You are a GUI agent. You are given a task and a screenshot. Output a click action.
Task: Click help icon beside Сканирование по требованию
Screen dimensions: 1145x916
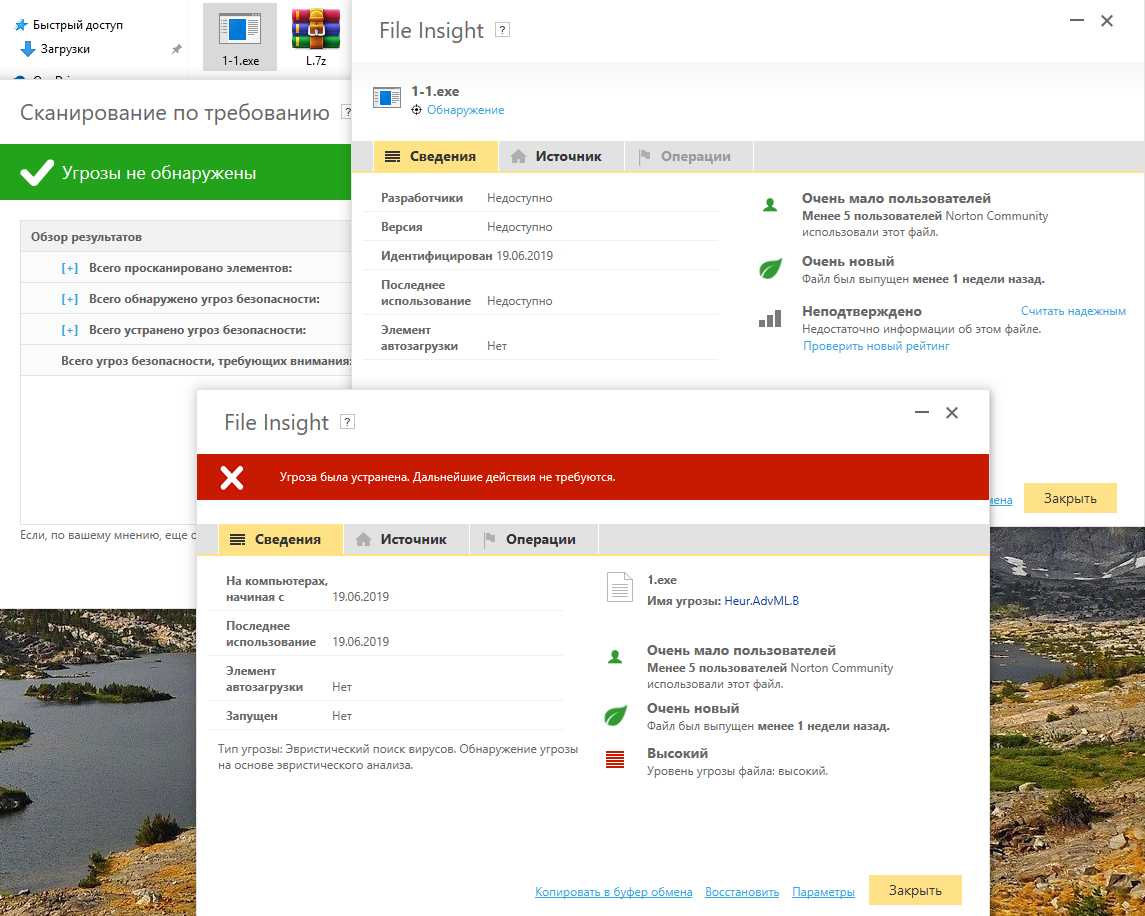coord(347,112)
